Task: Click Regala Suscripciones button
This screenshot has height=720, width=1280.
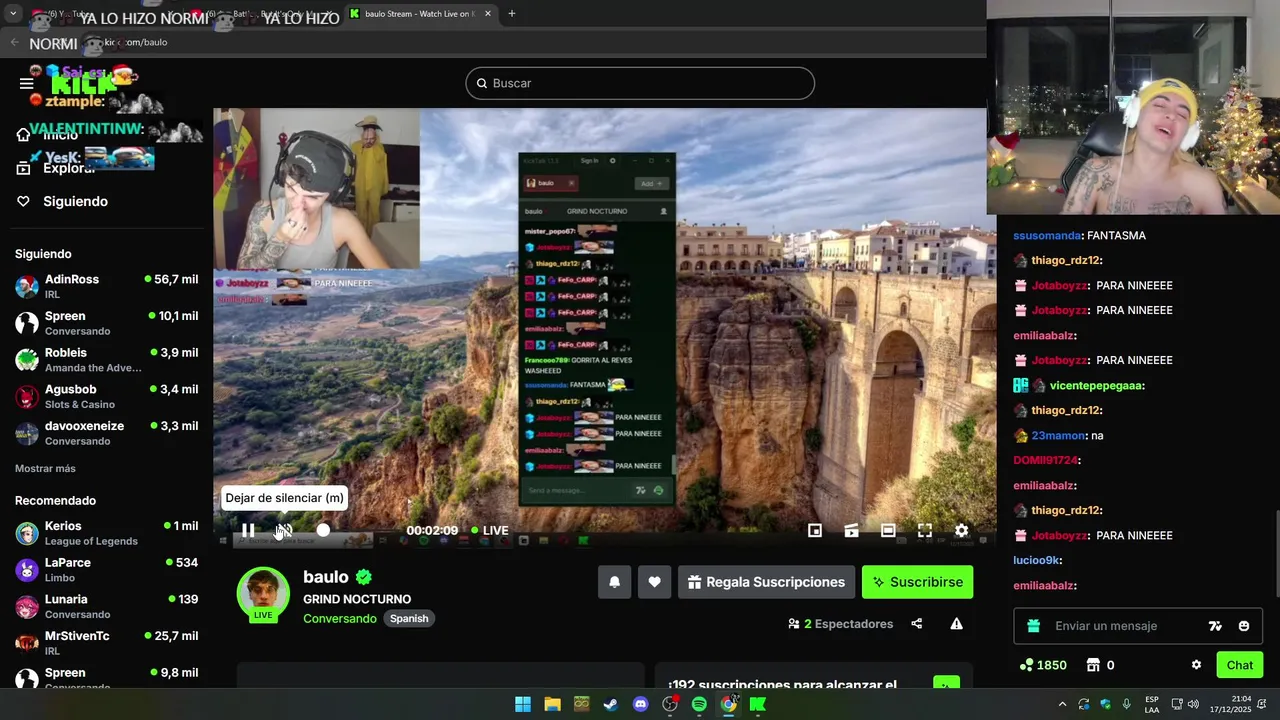Action: (766, 582)
